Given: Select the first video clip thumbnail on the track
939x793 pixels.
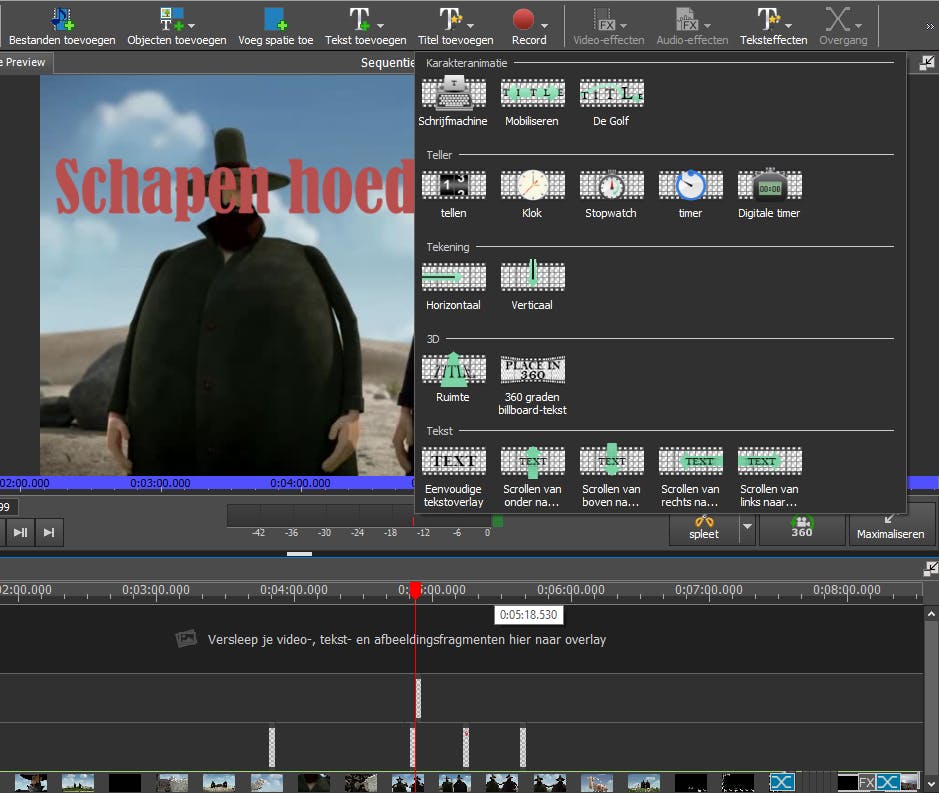Looking at the screenshot, I should pos(31,782).
